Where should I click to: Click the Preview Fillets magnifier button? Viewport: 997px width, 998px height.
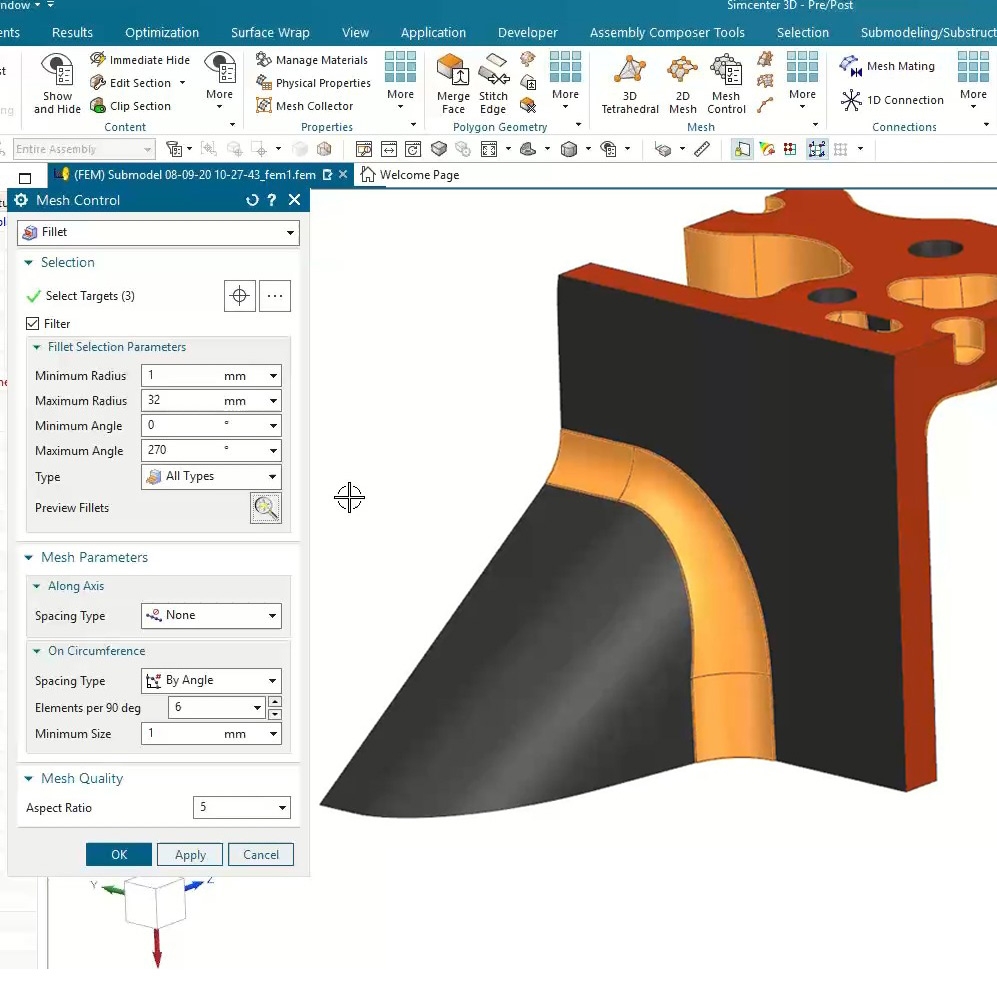coord(265,508)
